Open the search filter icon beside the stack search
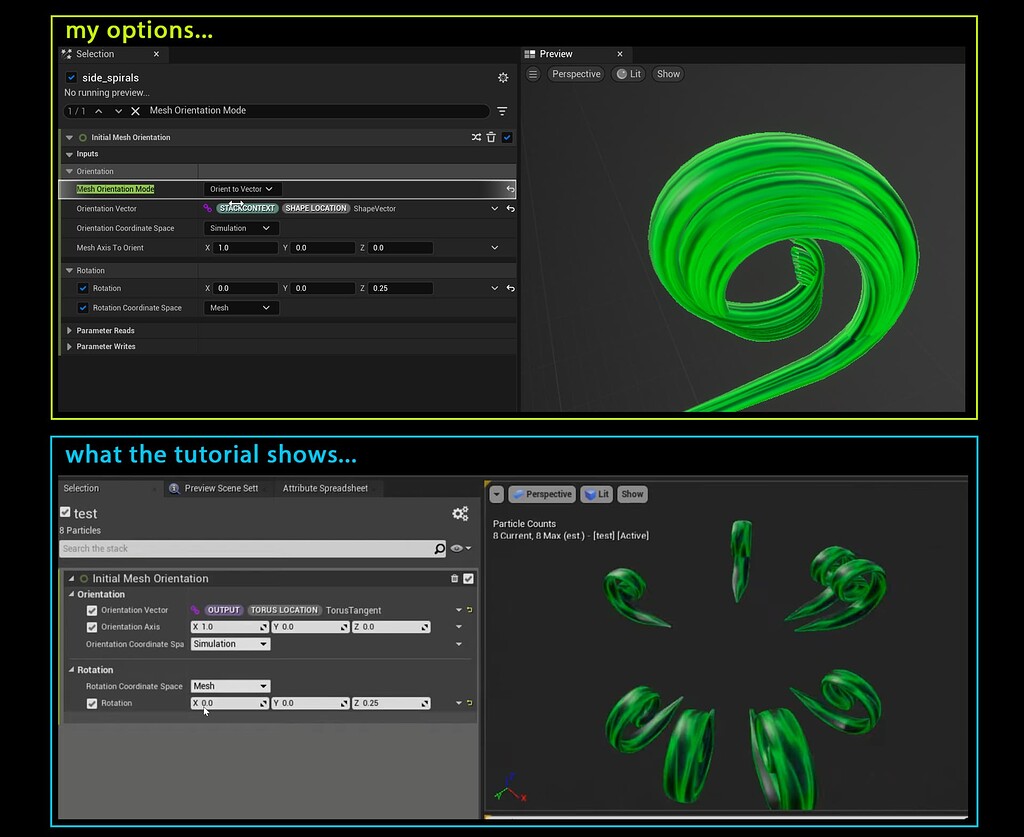Image resolution: width=1024 pixels, height=837 pixels. [501, 111]
